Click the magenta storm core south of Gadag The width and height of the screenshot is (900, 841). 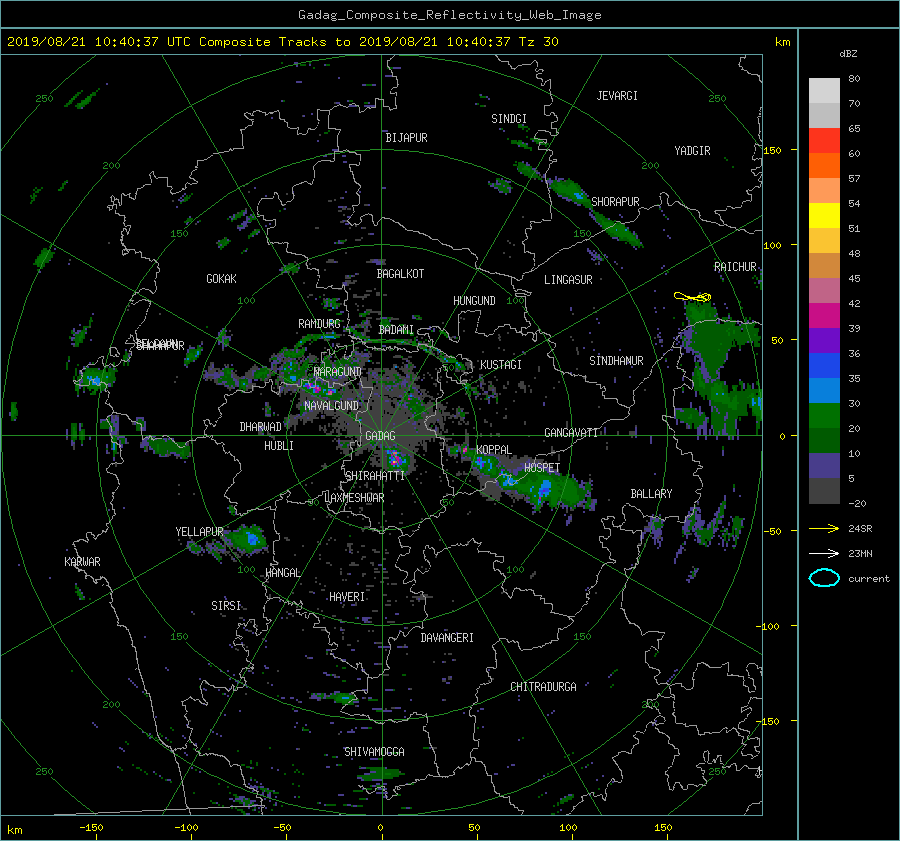394,459
